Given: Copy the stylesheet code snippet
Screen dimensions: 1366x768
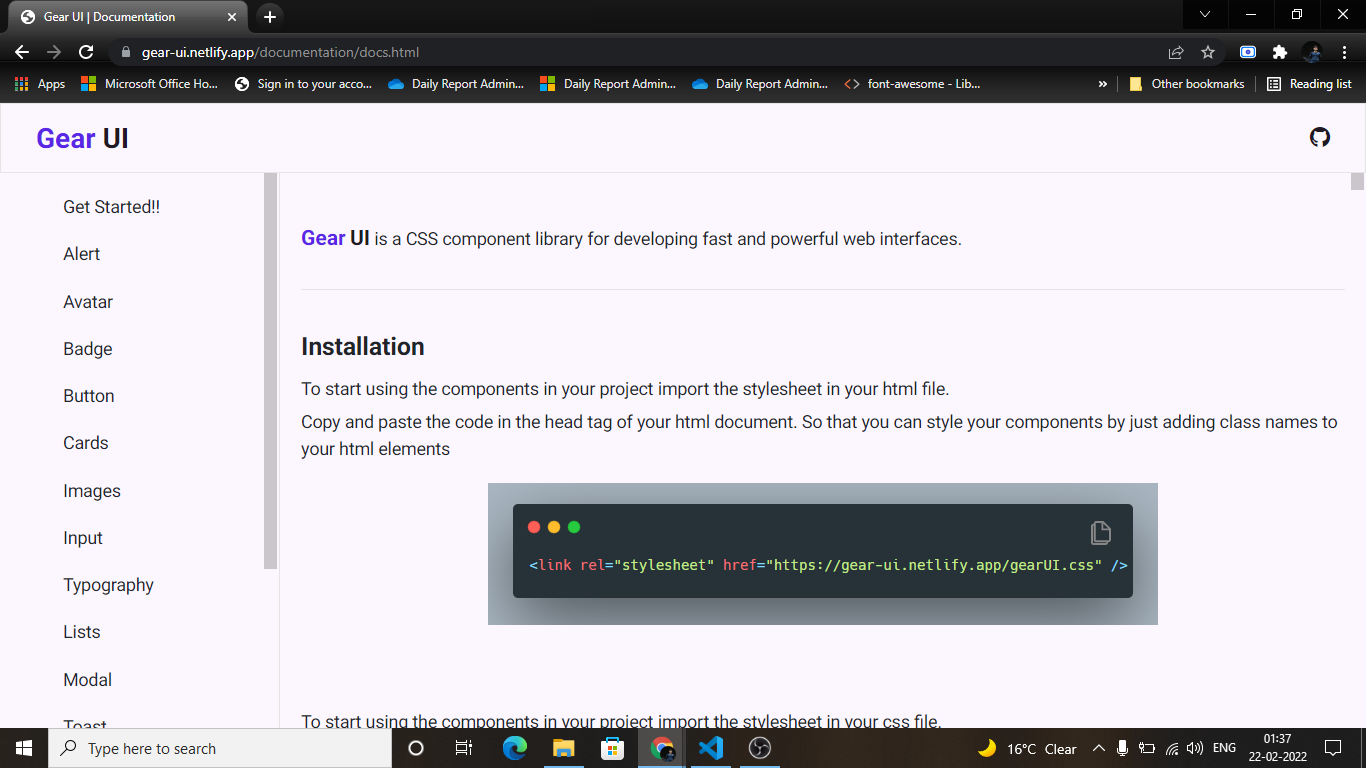Looking at the screenshot, I should click(x=1100, y=533).
